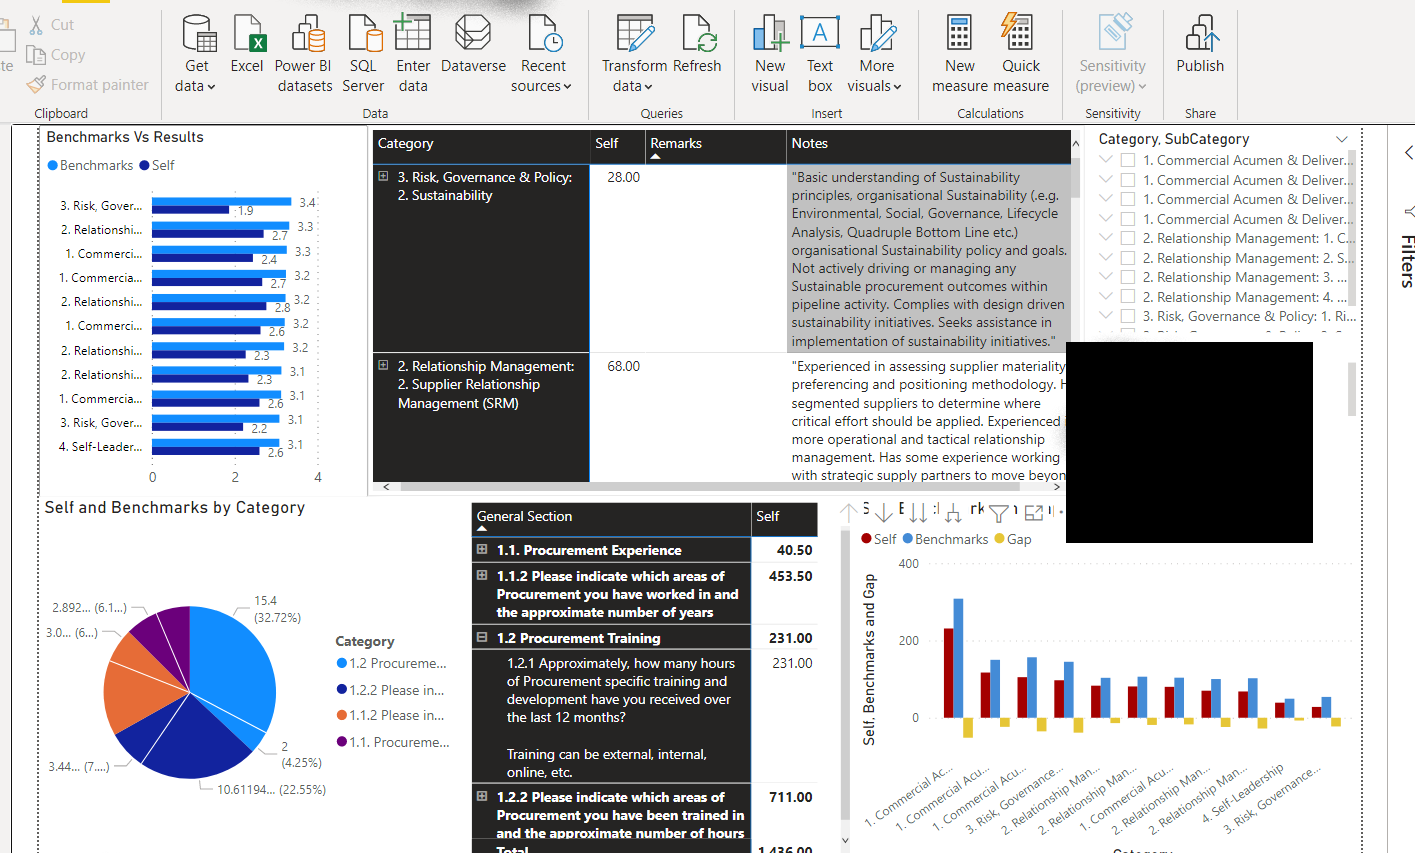Click the 4. Self-Leader... bar label
This screenshot has height=853, width=1415.
click(x=100, y=447)
